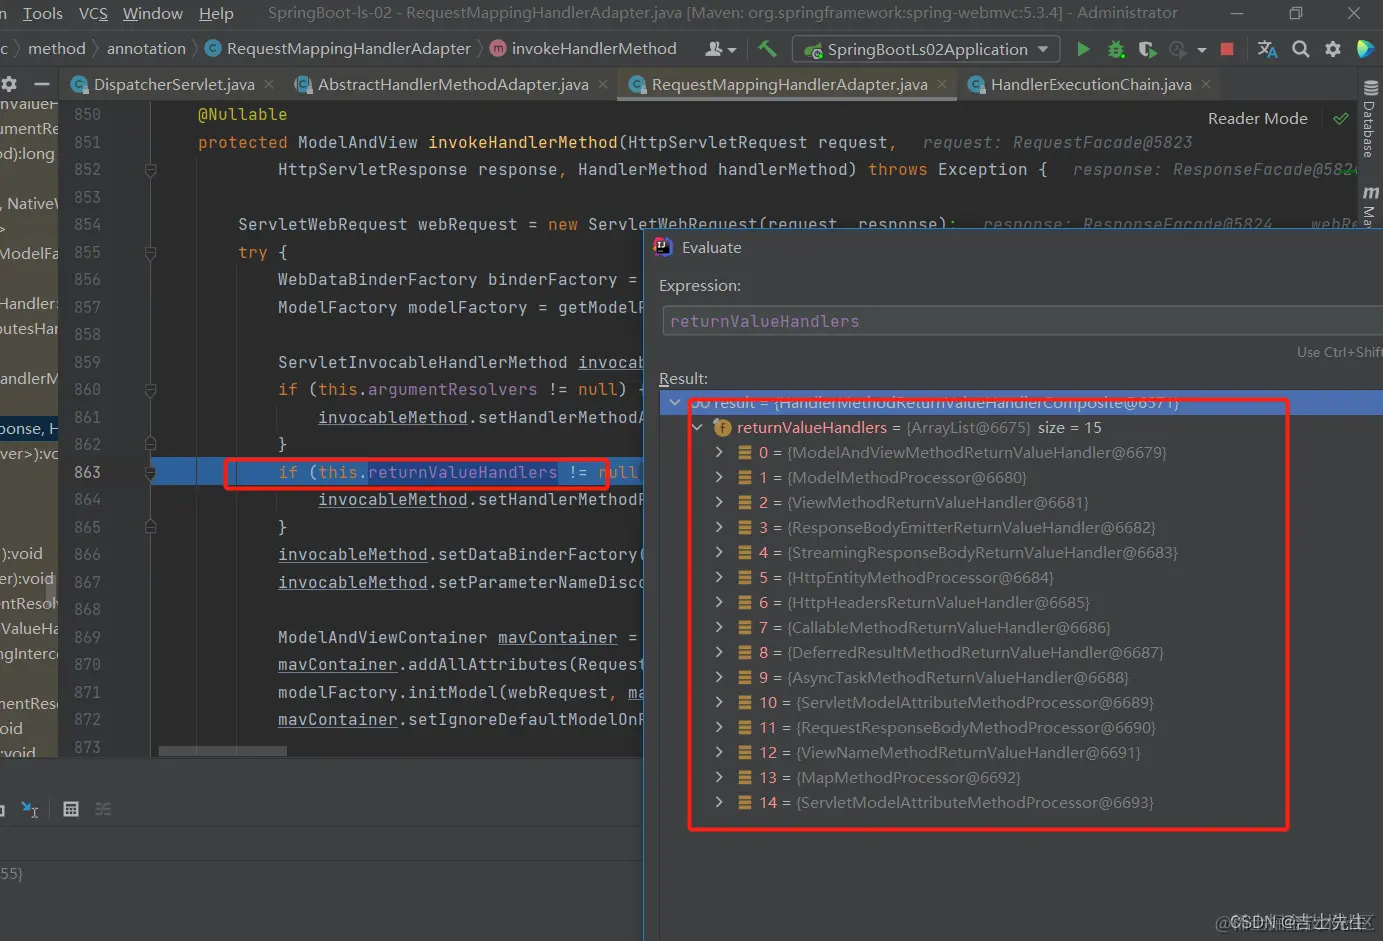
Task: Run with coverage shield icon
Action: tap(1147, 49)
